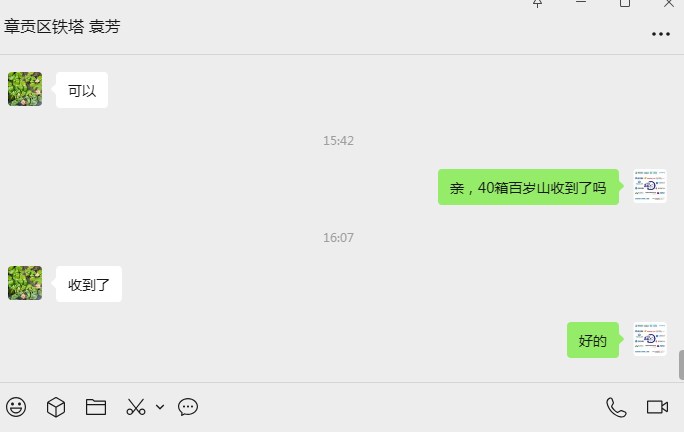Select the scissors screenshot tool
Screen dimensions: 684x432
tap(136, 407)
